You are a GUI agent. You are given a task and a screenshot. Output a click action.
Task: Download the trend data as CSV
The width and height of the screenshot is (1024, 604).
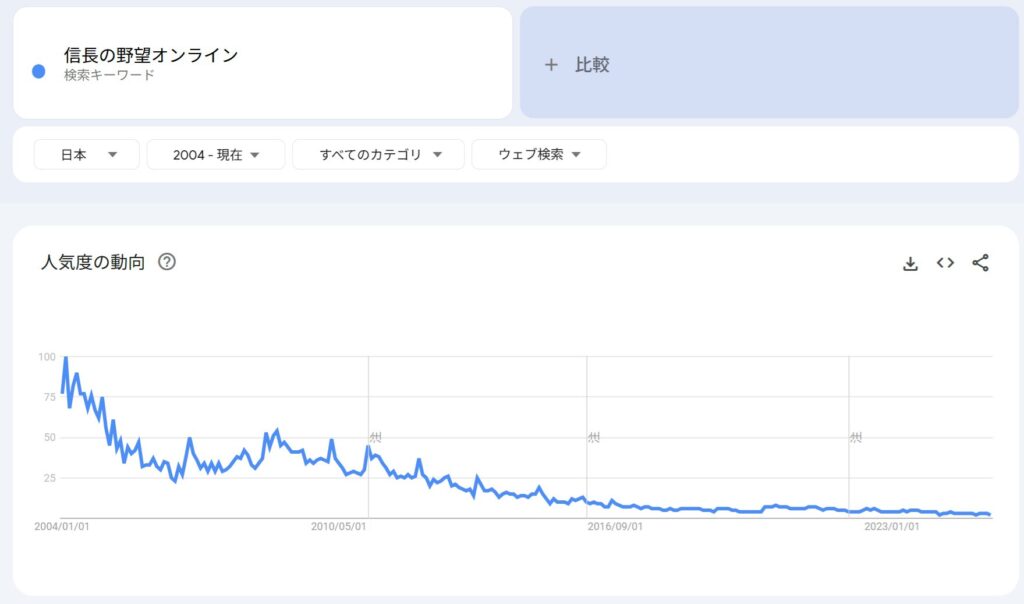[910, 263]
